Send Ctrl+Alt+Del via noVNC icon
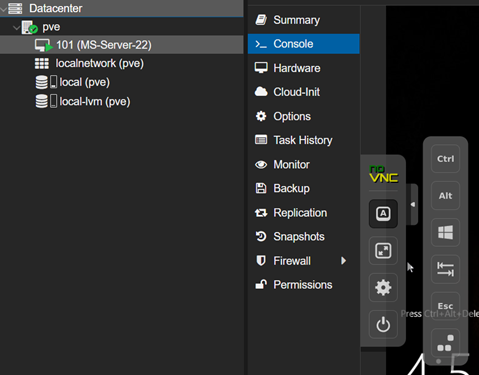The image size is (479, 375). [446, 343]
